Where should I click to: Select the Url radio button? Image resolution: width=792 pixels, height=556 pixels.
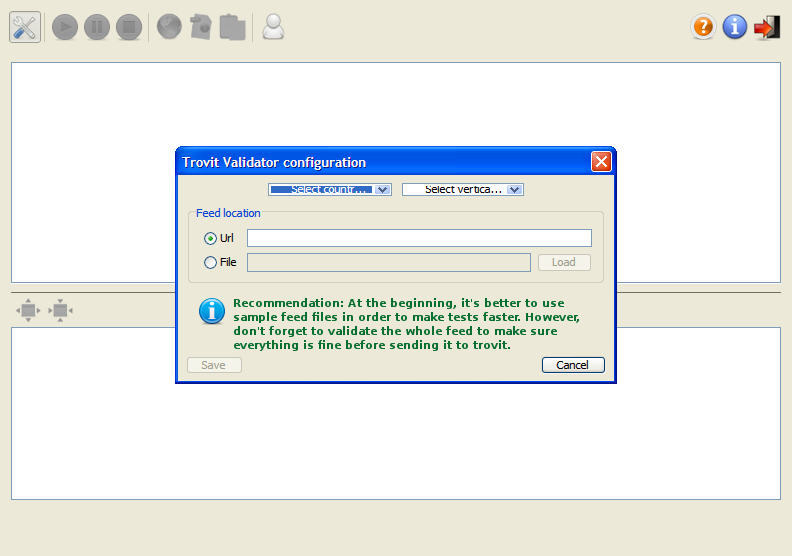coord(210,238)
